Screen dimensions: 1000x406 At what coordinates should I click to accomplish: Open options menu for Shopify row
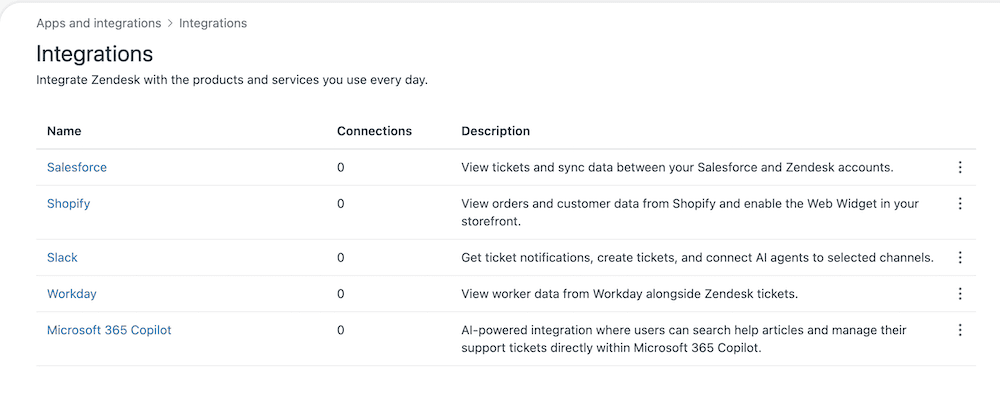[x=960, y=204]
